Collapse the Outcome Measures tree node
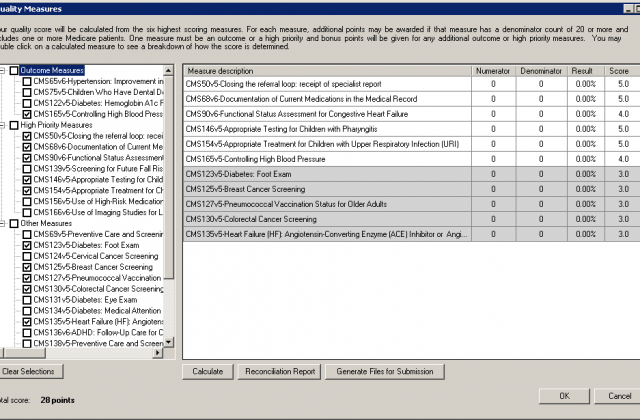This screenshot has height=420, width=640. click(2, 71)
